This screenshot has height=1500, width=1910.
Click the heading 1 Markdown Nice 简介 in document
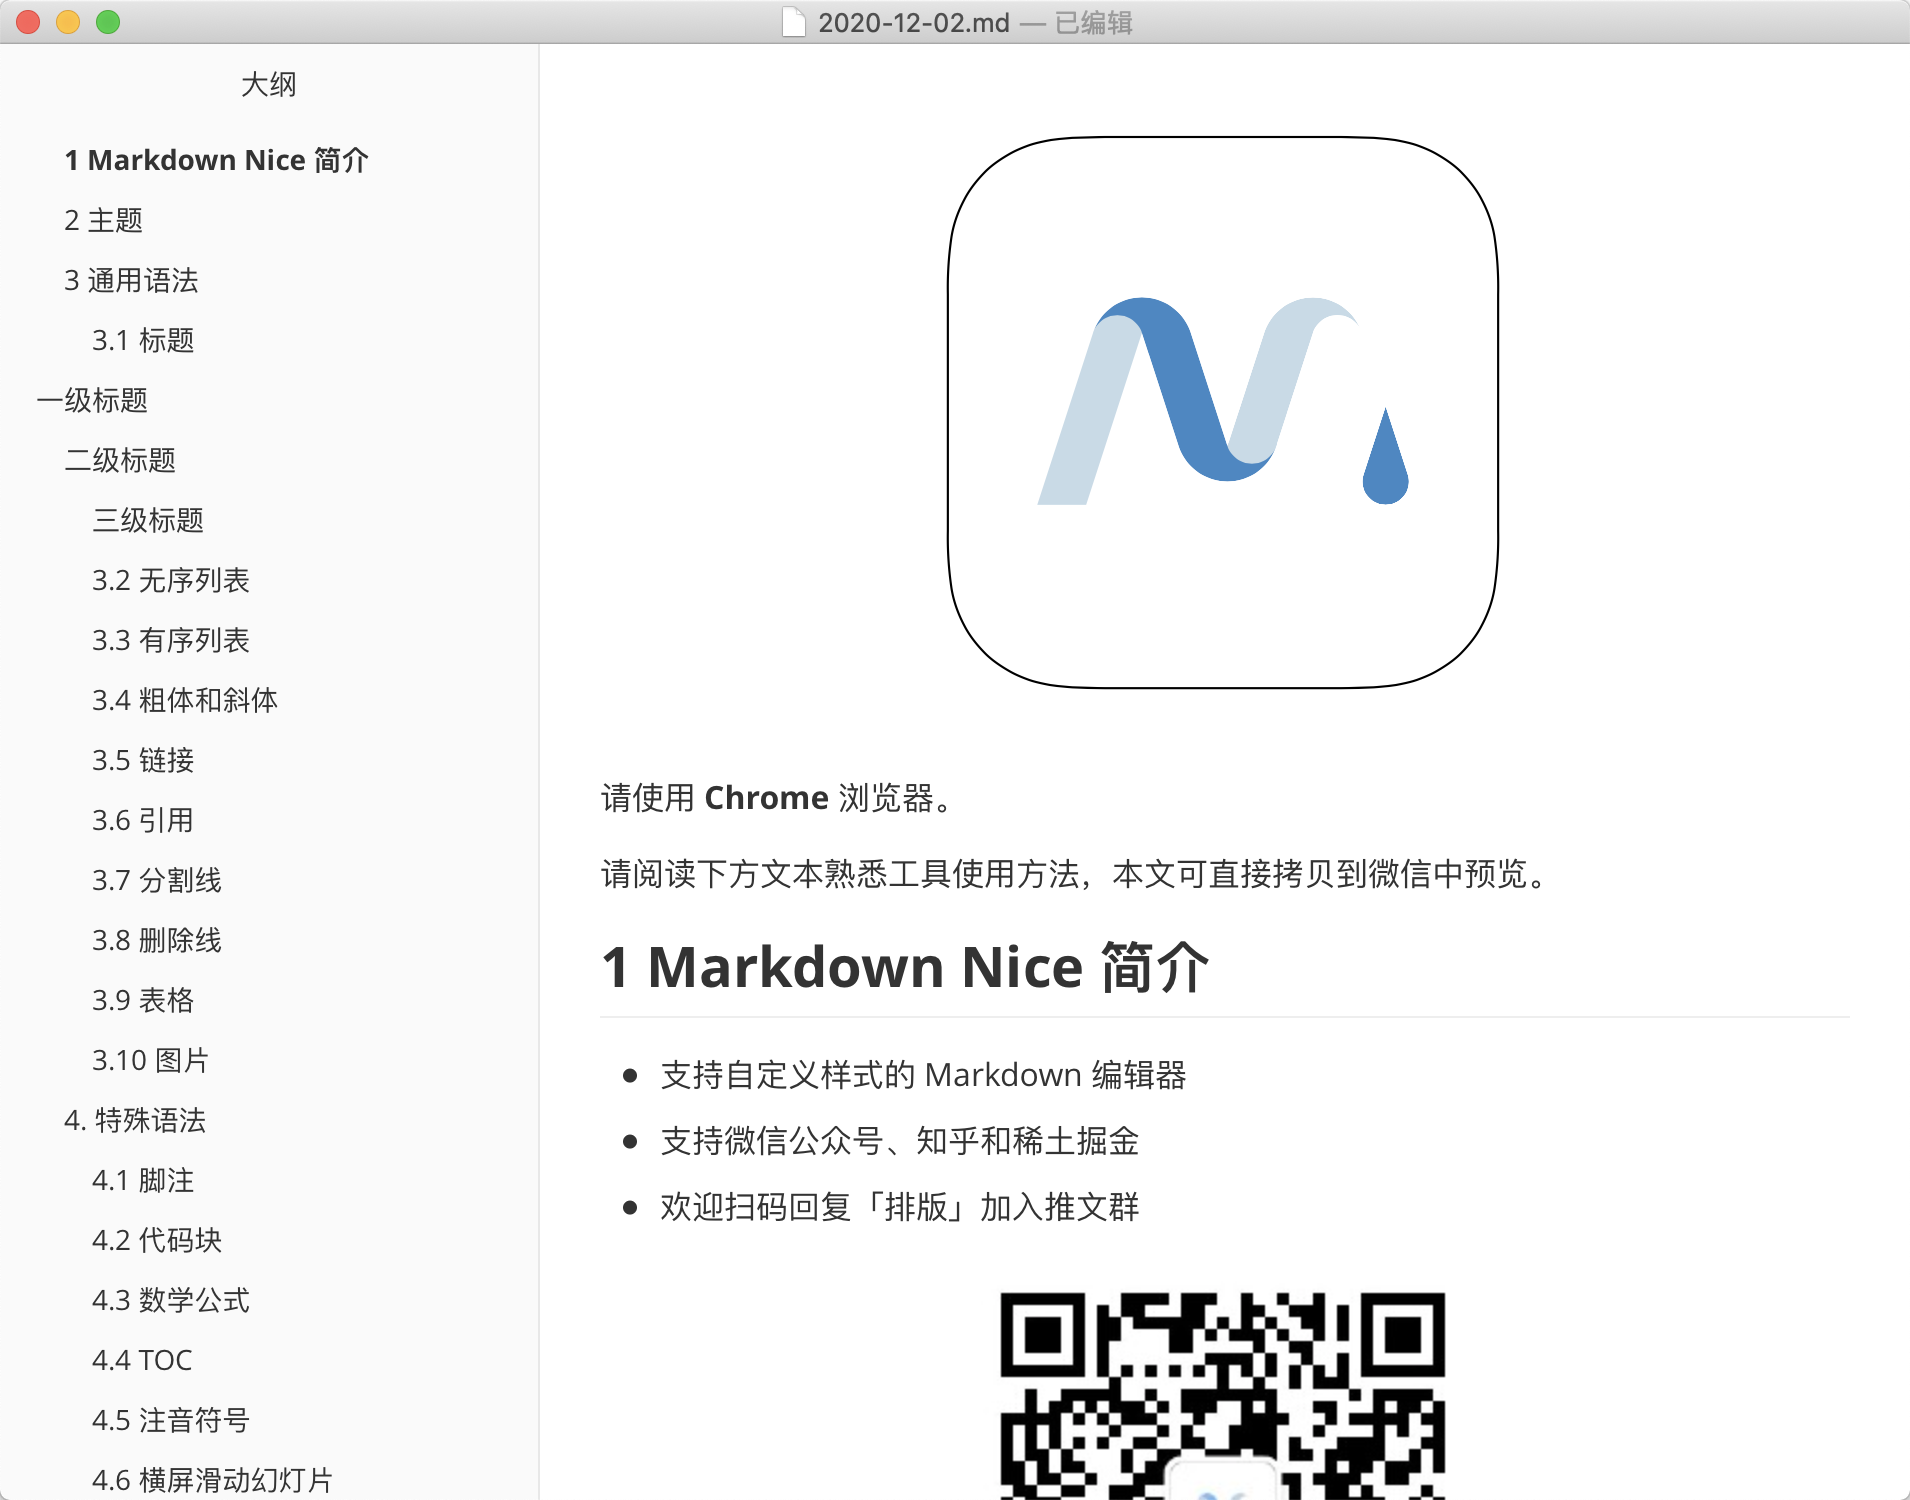[x=905, y=968]
